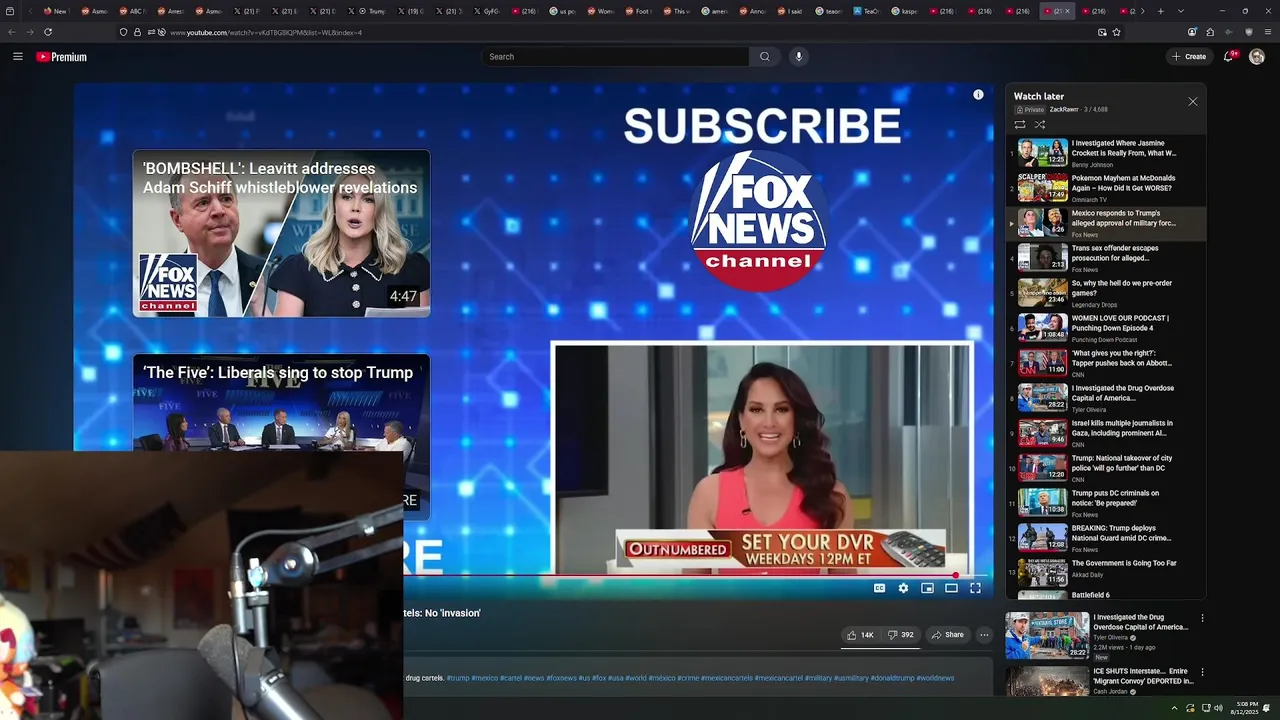
Task: Show video info card icon
Action: point(978,95)
